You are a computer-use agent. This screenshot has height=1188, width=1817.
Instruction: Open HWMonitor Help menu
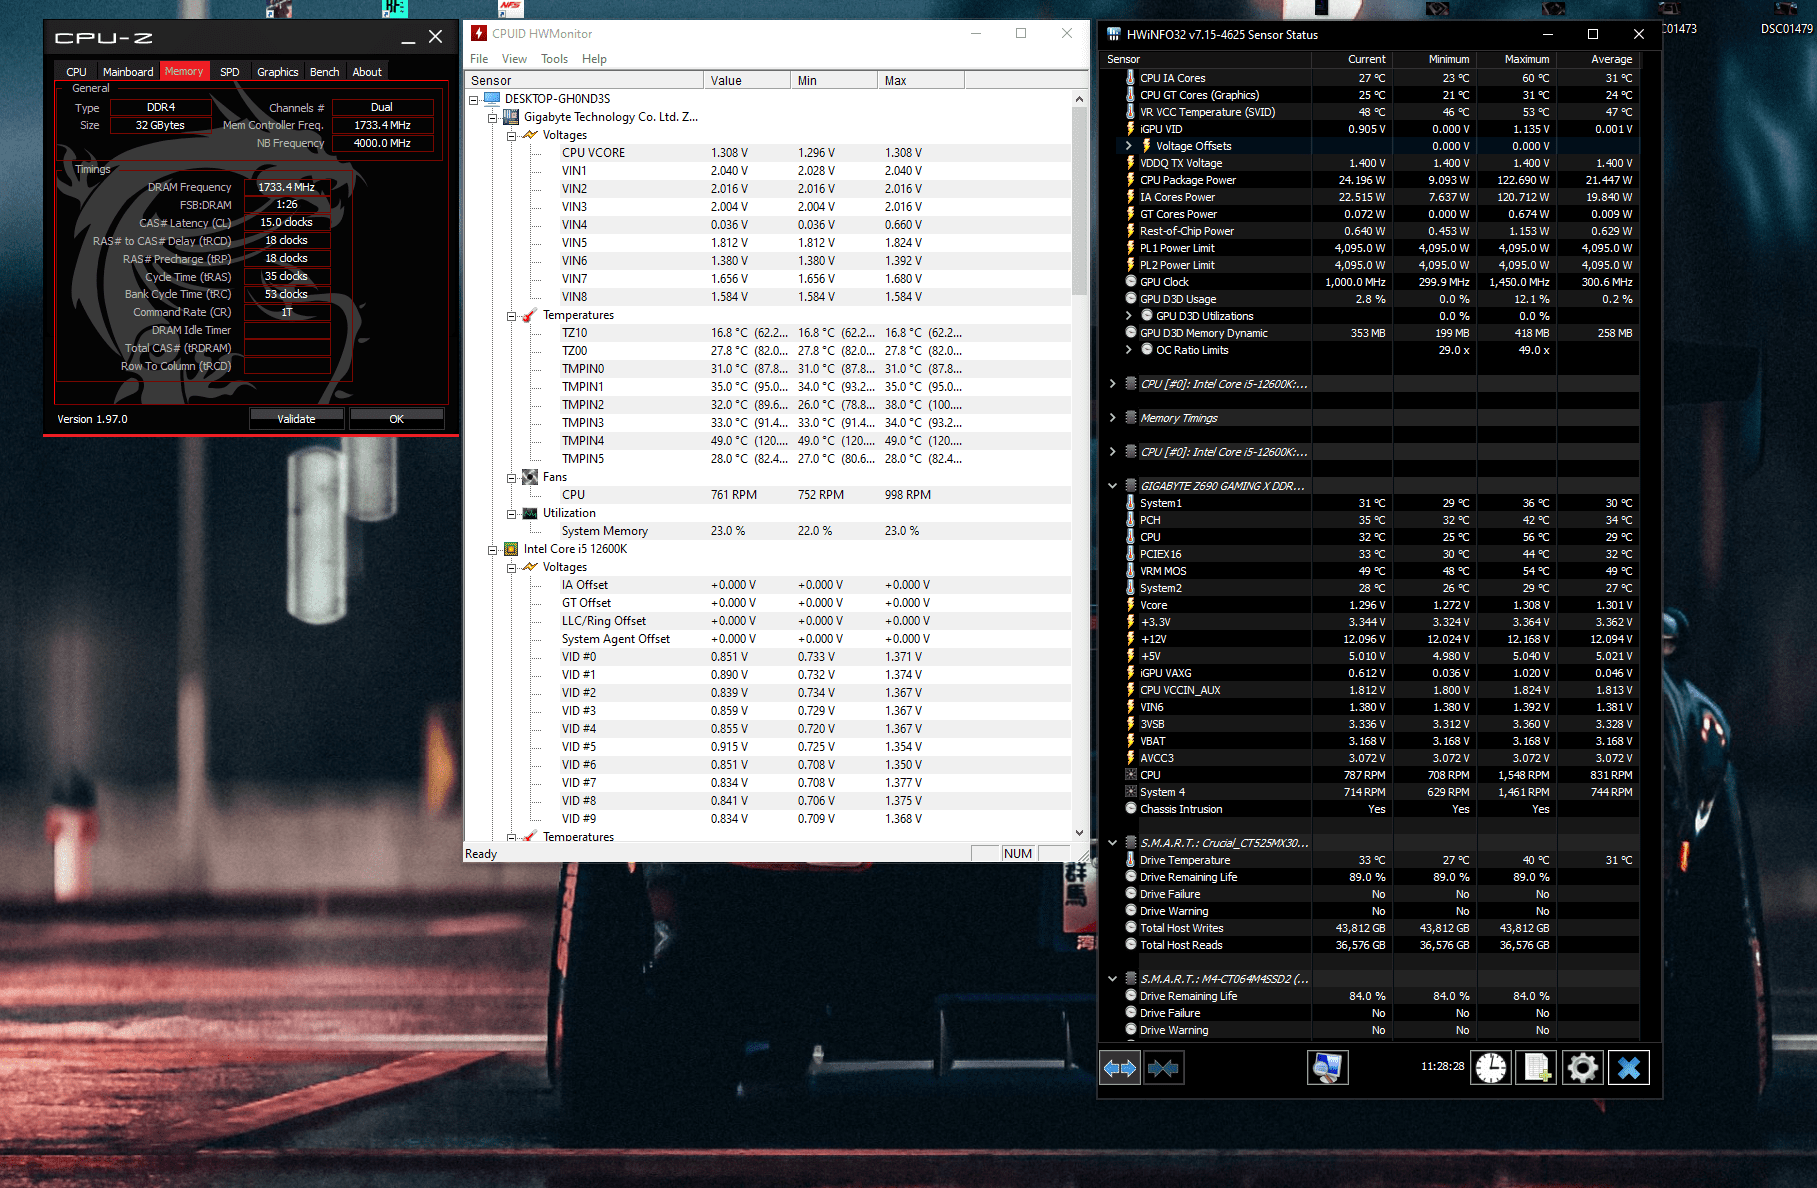(x=594, y=59)
